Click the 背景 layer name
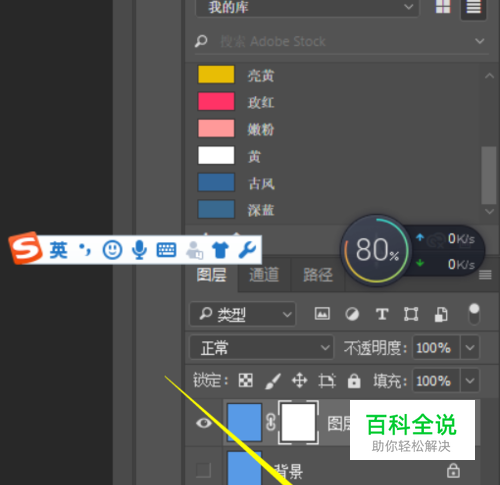Image resolution: width=500 pixels, height=485 pixels. click(x=289, y=471)
